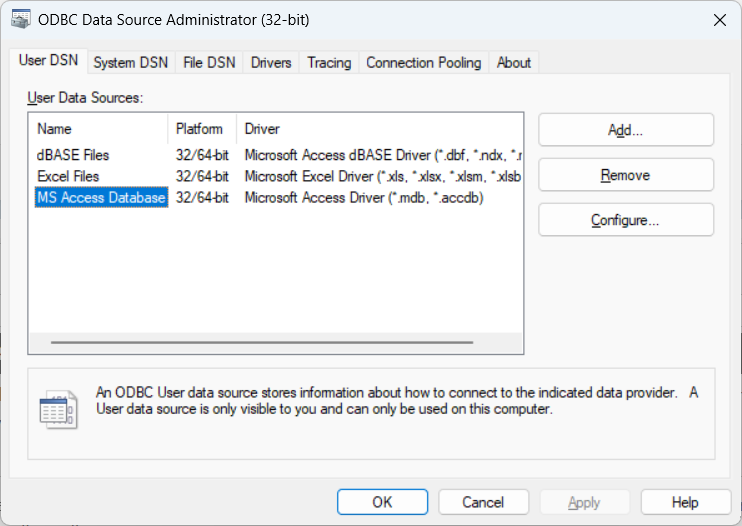Click the 32/64-bit platform cell for dBASE Files
Image resolution: width=742 pixels, height=526 pixels.
(x=202, y=155)
